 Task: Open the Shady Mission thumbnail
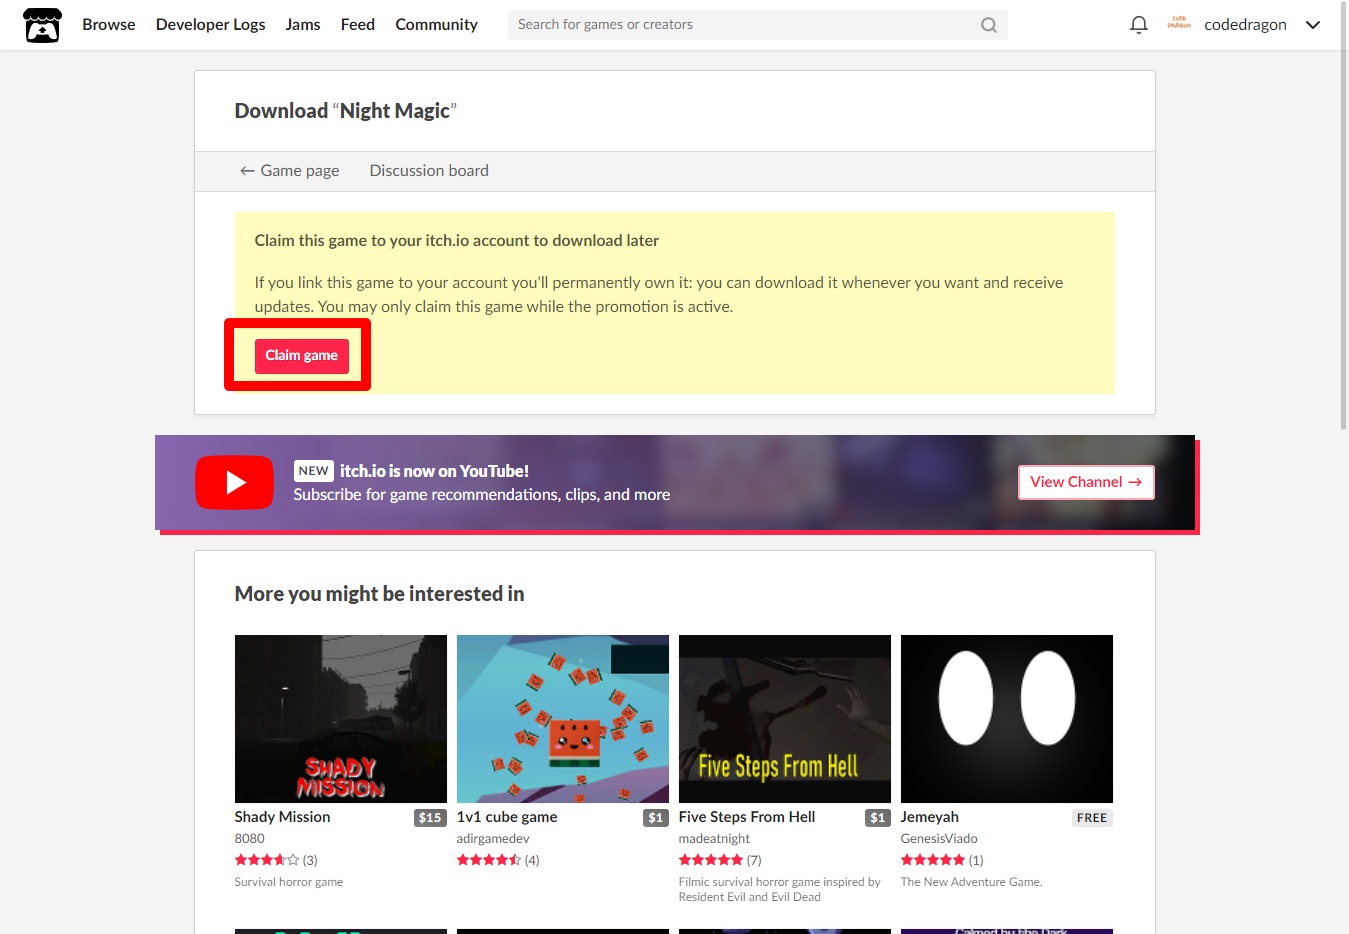coord(341,719)
